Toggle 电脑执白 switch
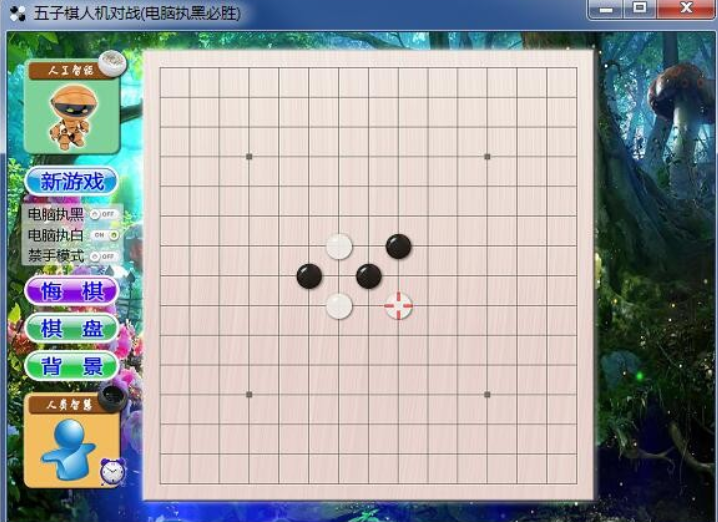The image size is (718, 522). tap(104, 235)
